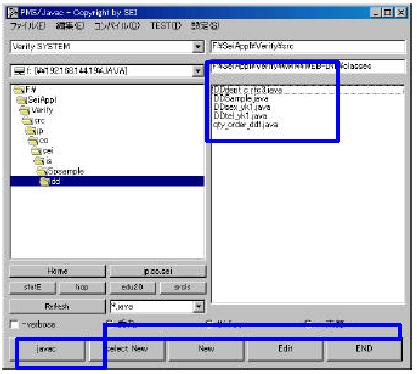Open the 設定 (Settings) menu
417x374 pixels.
click(205, 26)
